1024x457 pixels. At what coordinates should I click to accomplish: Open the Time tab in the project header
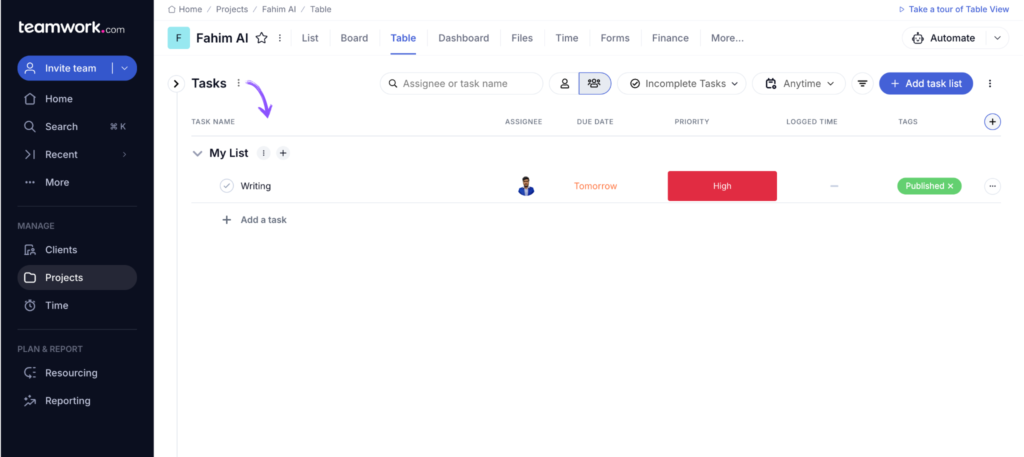567,38
